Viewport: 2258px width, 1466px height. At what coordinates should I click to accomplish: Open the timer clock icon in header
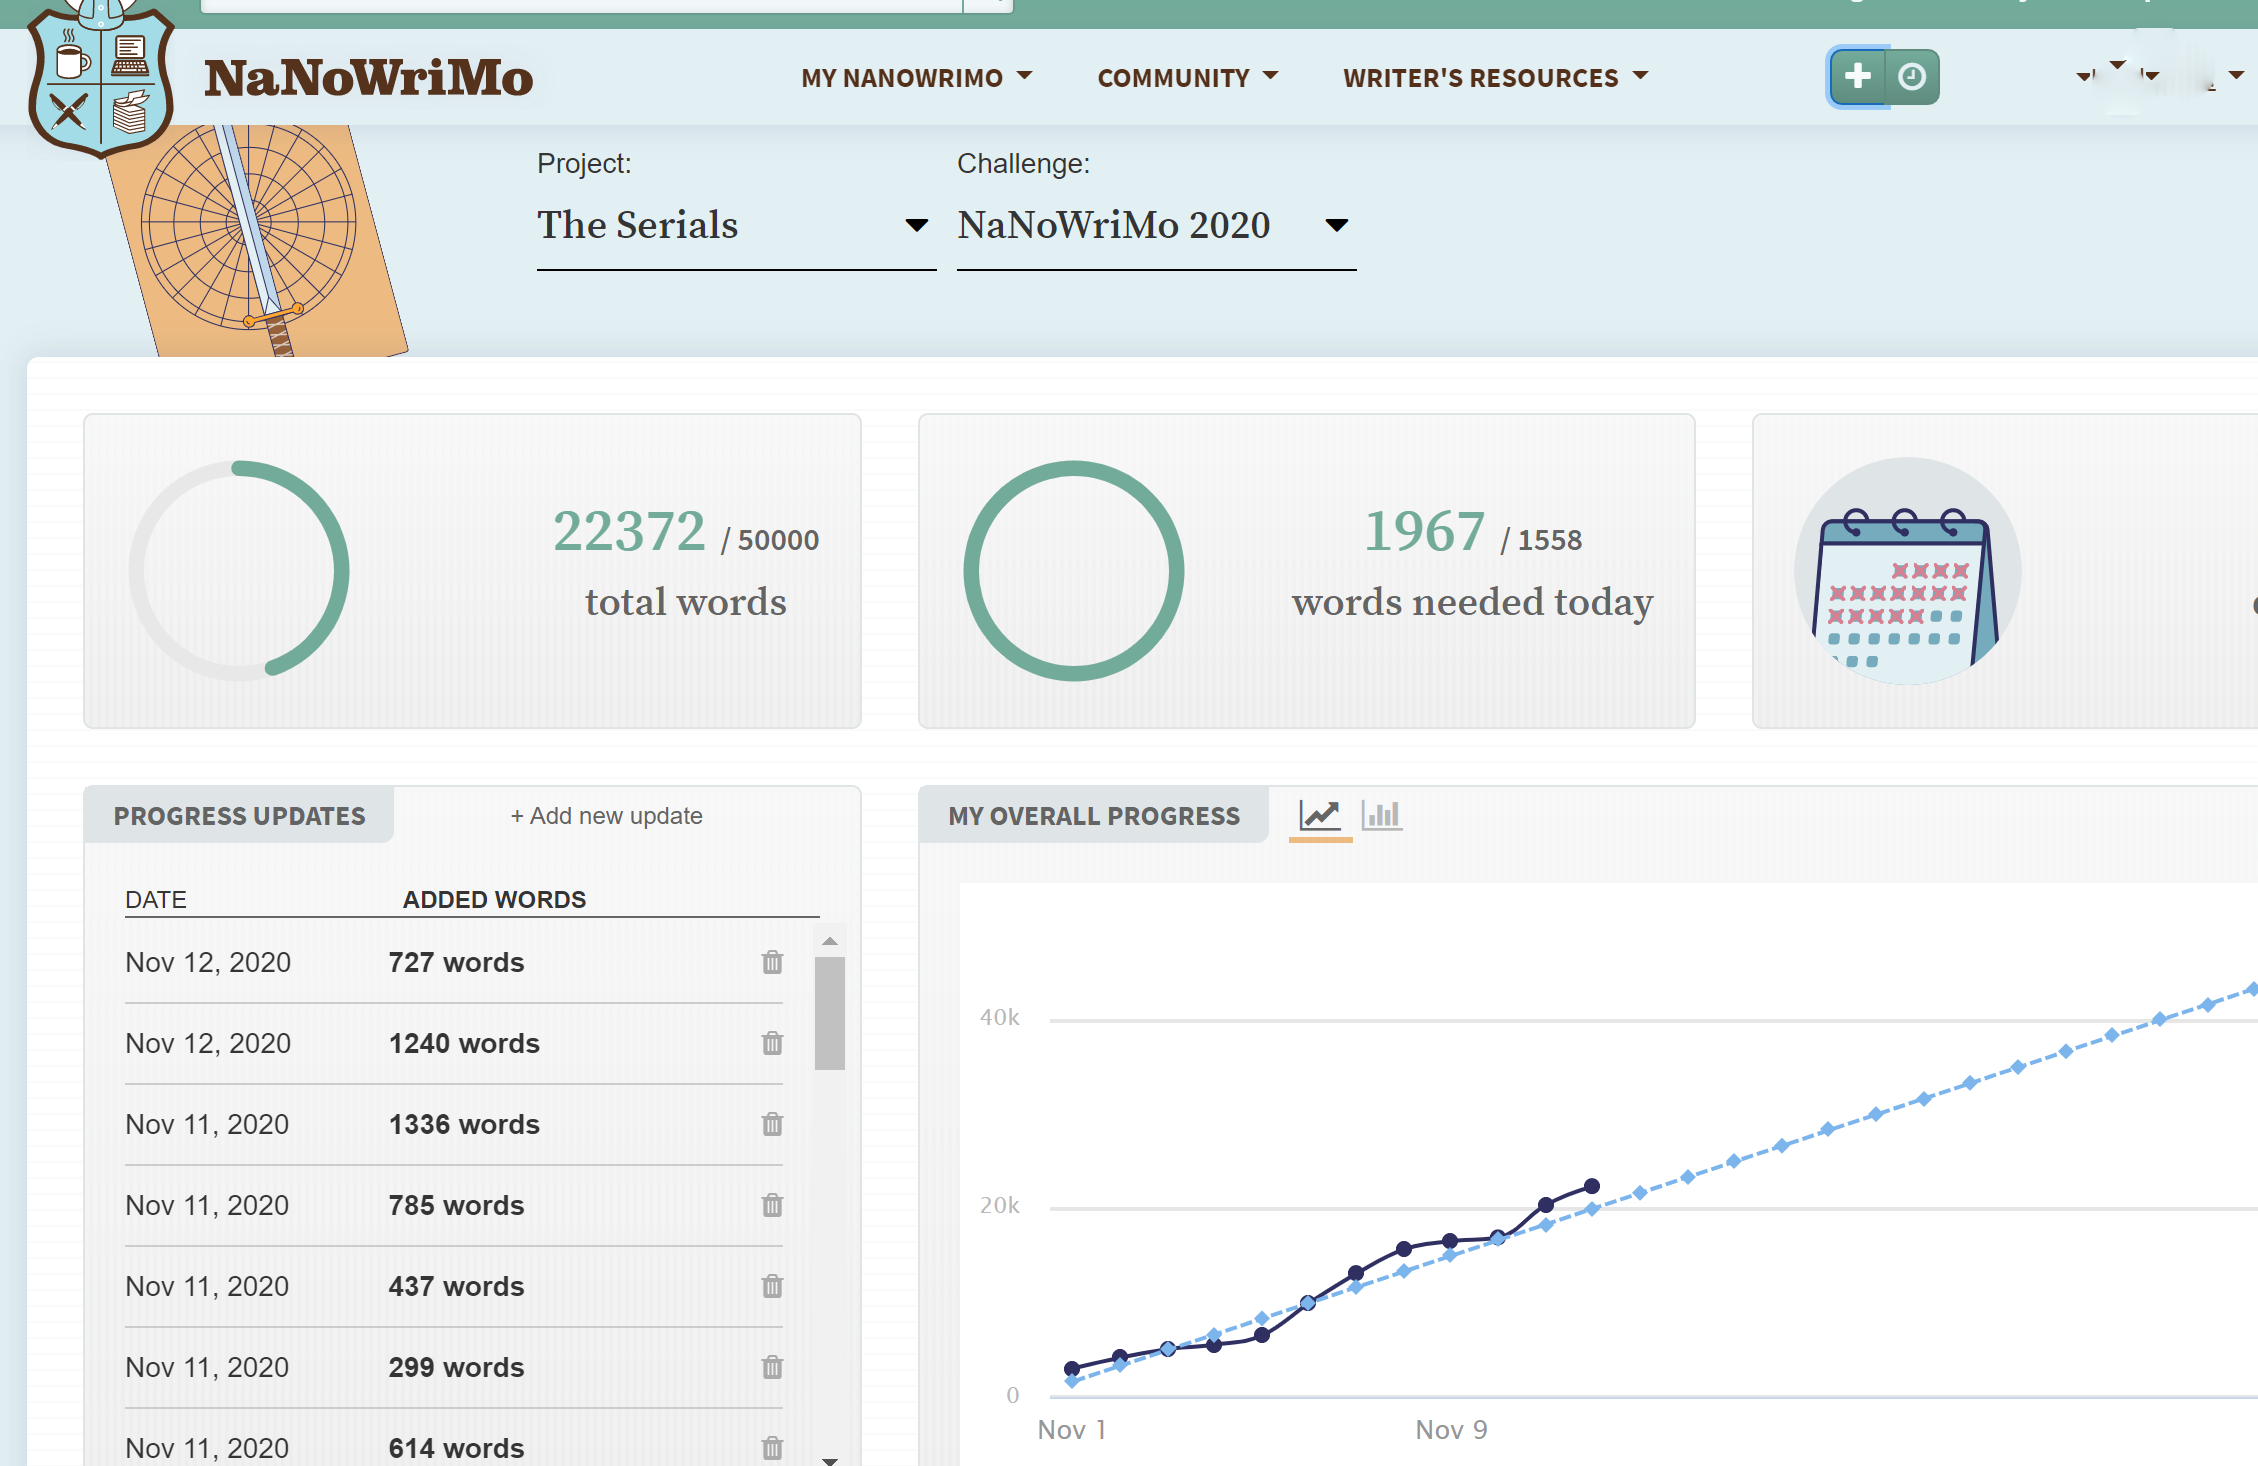point(1912,76)
